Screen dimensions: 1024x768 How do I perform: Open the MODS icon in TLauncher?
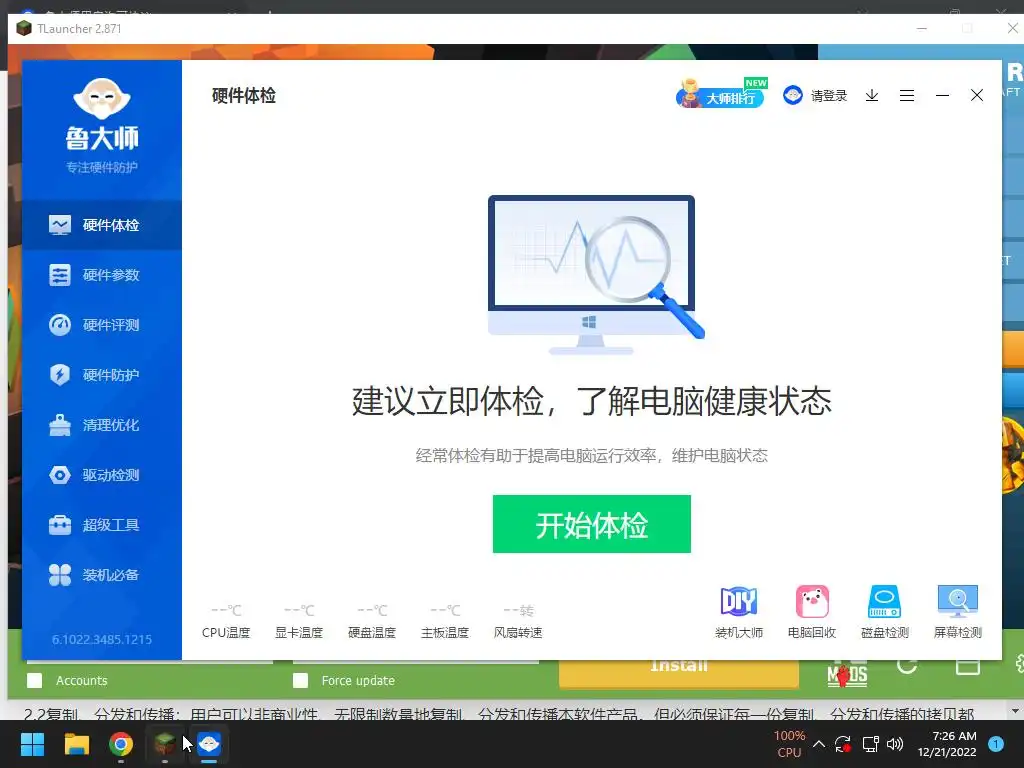(847, 674)
